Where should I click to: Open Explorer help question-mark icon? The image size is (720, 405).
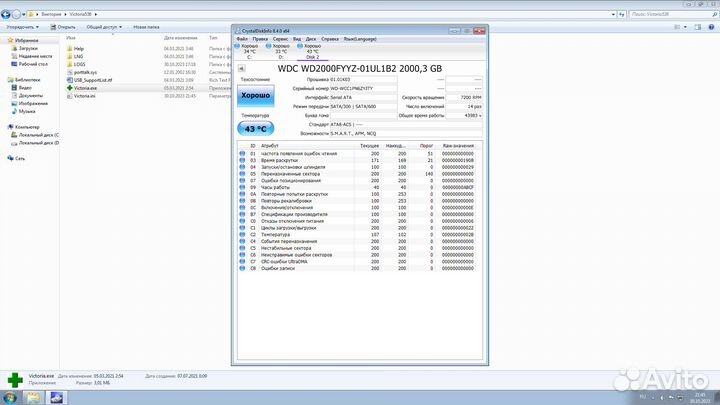(711, 27)
